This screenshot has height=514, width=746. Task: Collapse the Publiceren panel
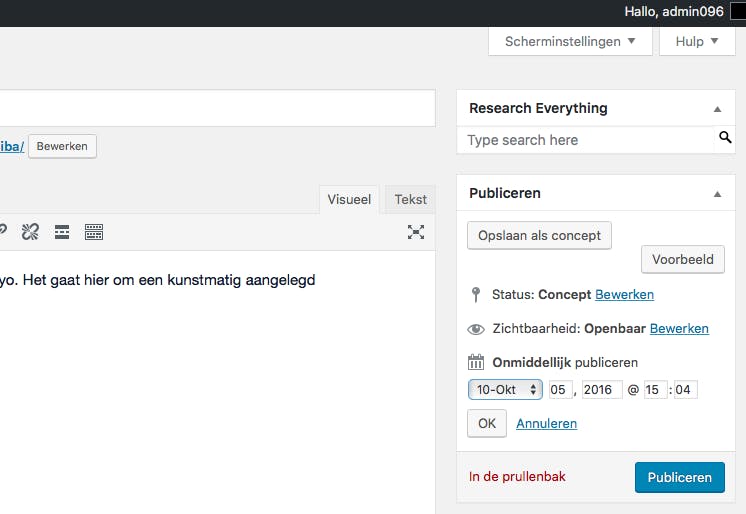(717, 194)
